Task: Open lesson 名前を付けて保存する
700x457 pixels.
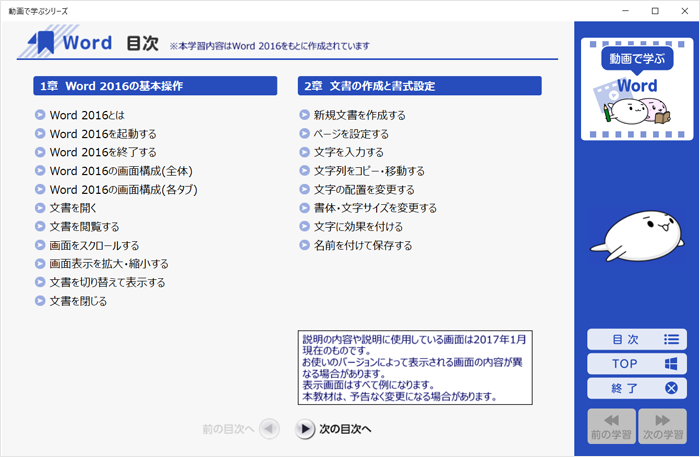Action: tap(363, 245)
